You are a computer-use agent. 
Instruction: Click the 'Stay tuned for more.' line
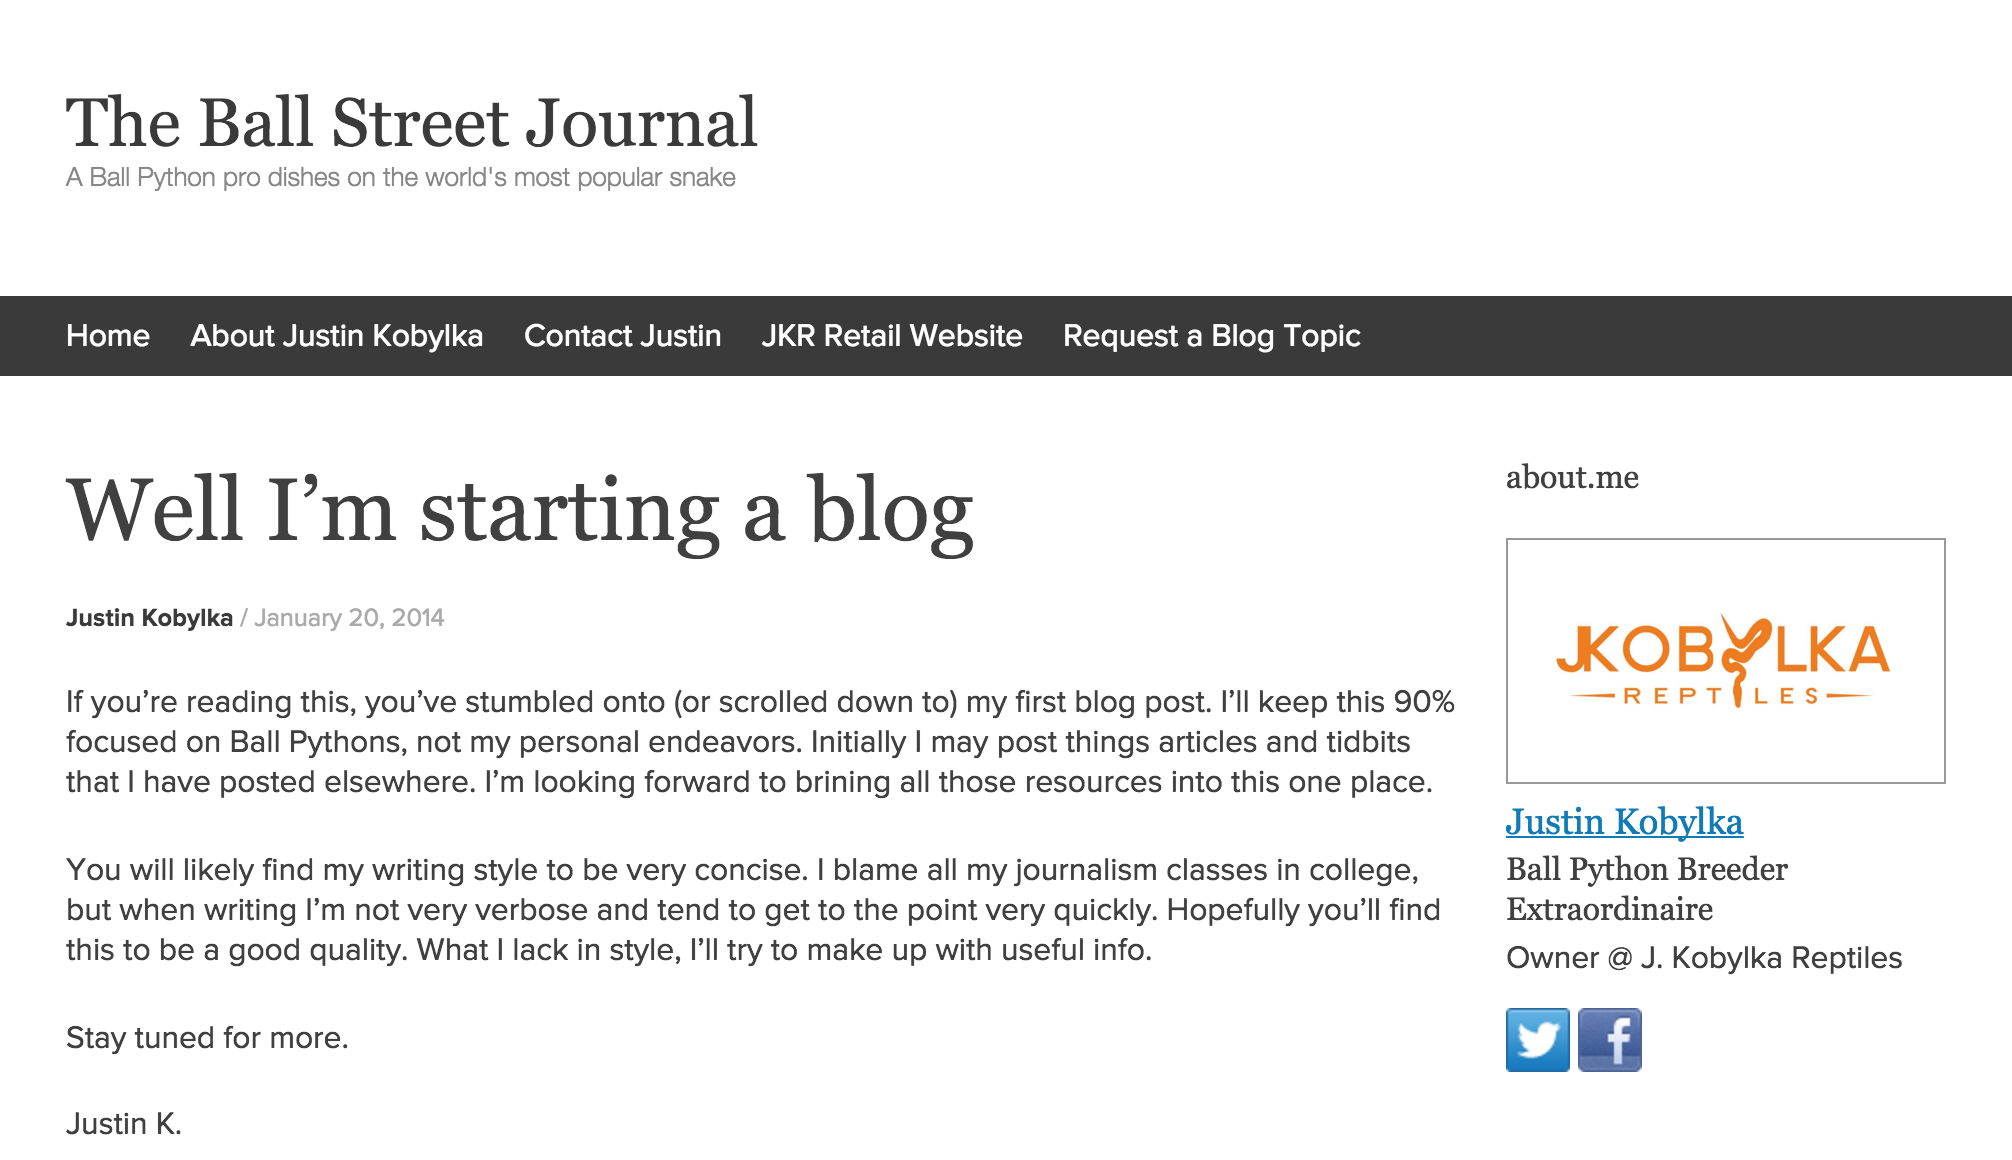coord(207,1038)
